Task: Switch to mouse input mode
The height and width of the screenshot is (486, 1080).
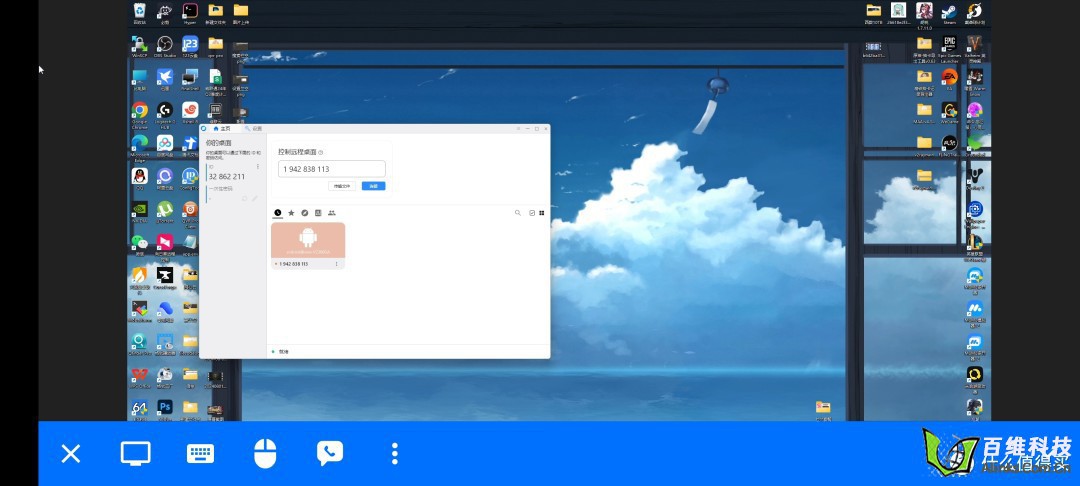Action: pos(265,454)
